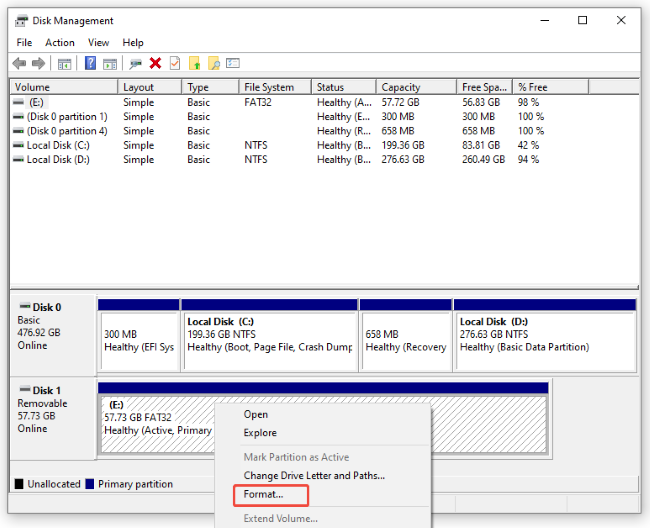Viewport: 650px width, 528px height.
Task: Sort by the Type column header
Action: point(211,87)
